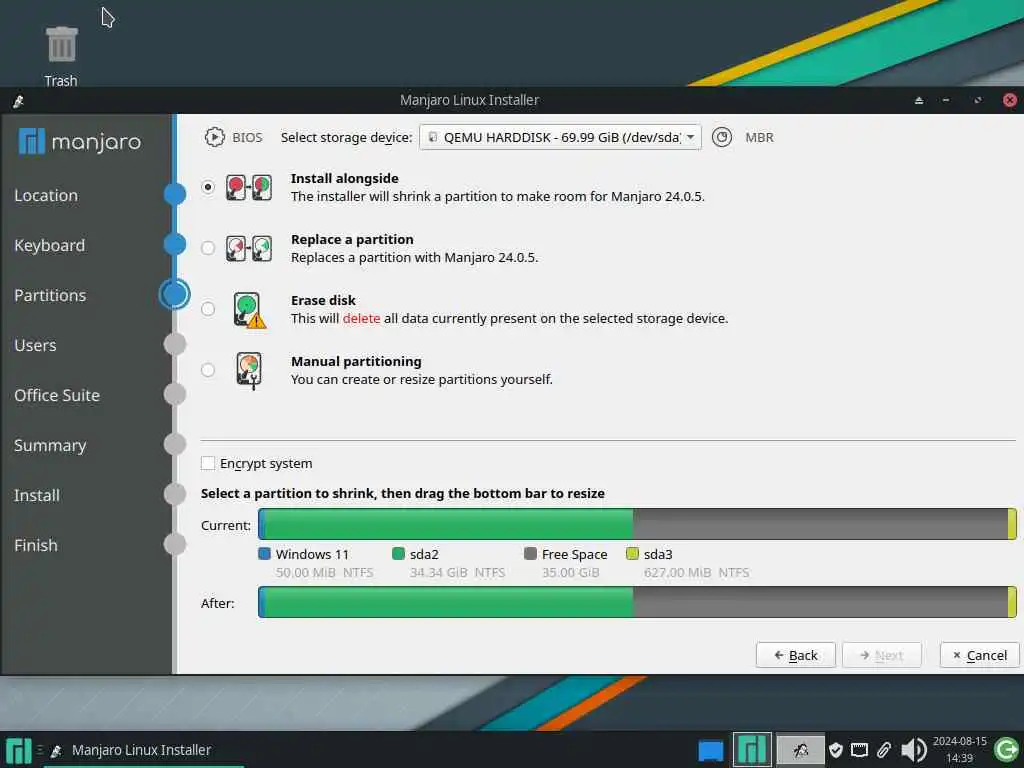Select Free Space segment in Current bar
The width and height of the screenshot is (1024, 768).
(820, 524)
